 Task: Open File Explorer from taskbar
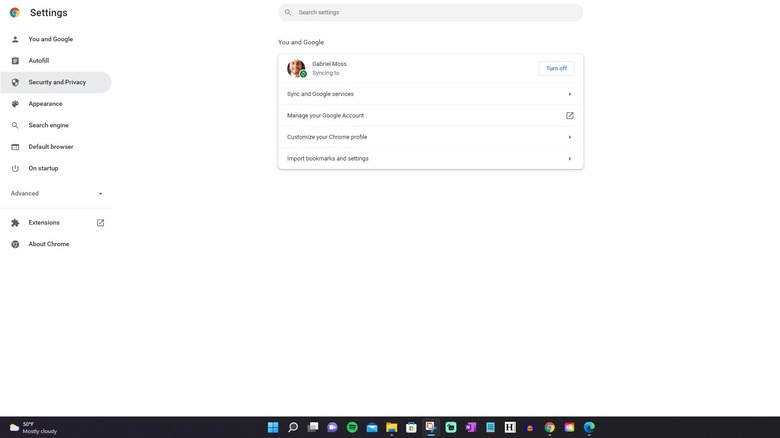pos(391,427)
